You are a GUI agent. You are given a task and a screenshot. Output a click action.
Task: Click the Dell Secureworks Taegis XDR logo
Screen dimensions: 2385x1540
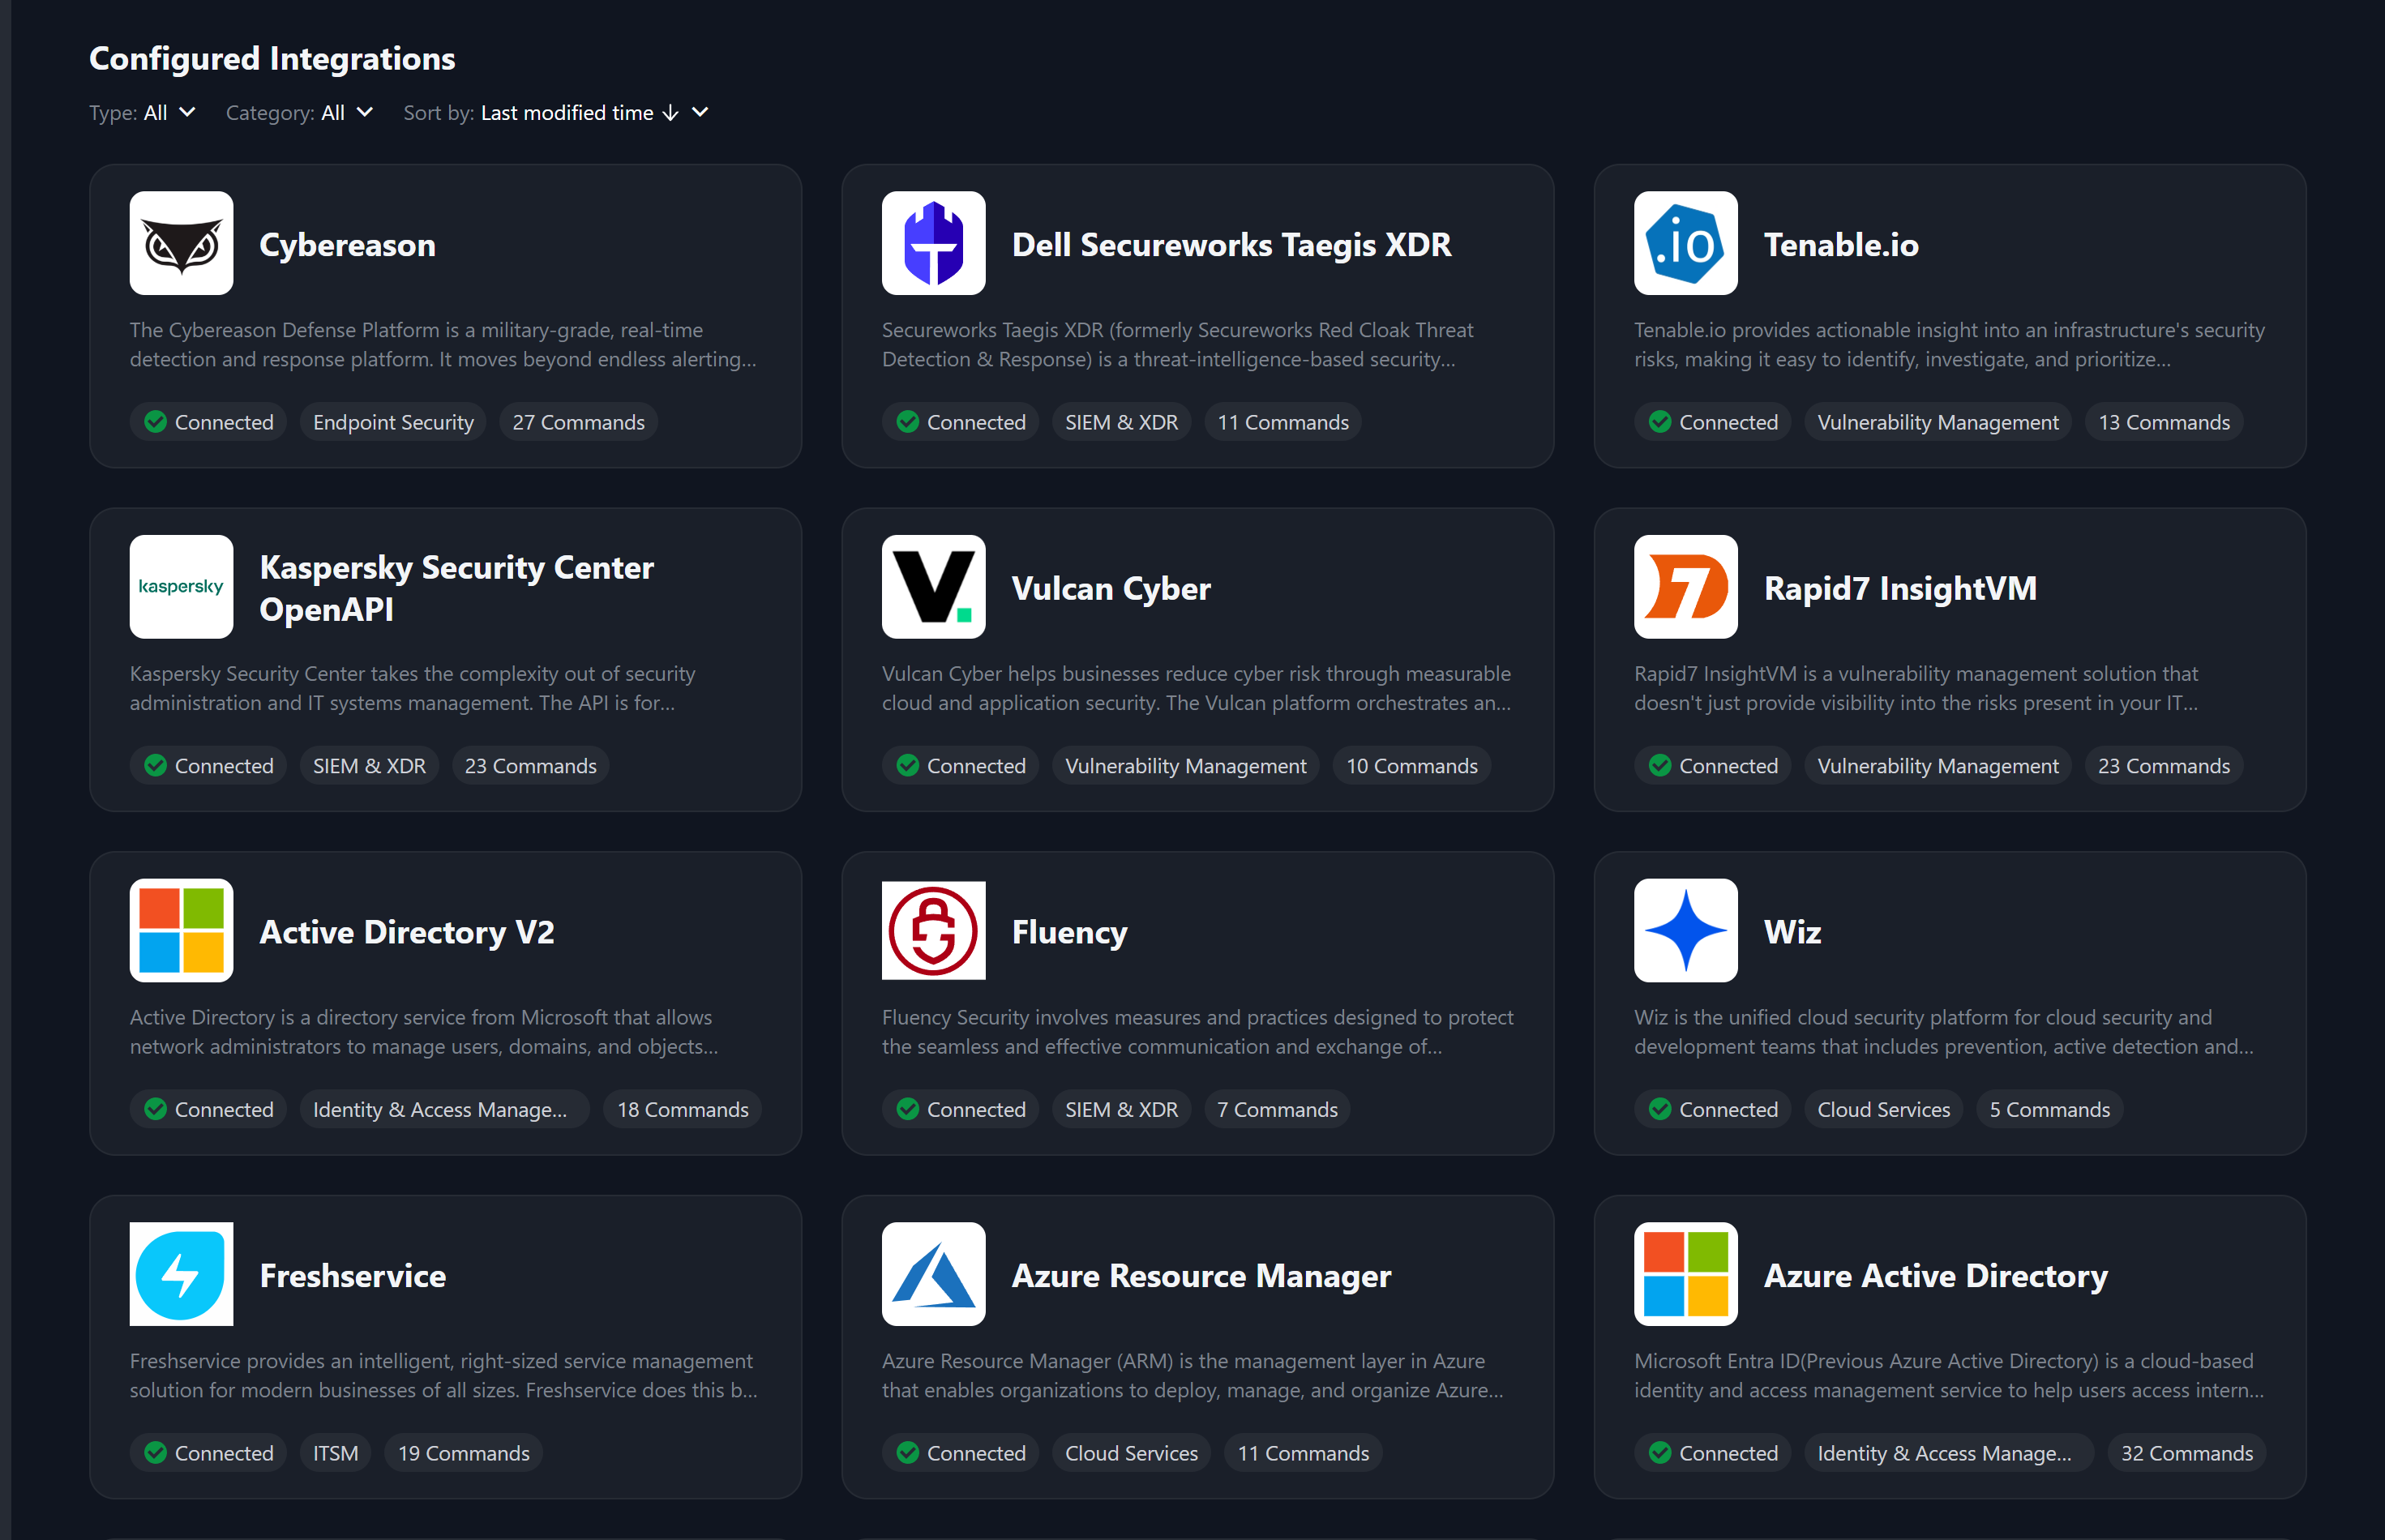(933, 243)
